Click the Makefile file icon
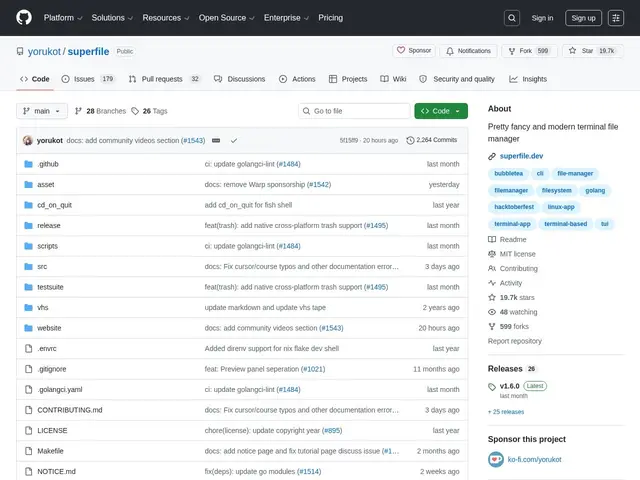This screenshot has width=640, height=480. [x=28, y=451]
